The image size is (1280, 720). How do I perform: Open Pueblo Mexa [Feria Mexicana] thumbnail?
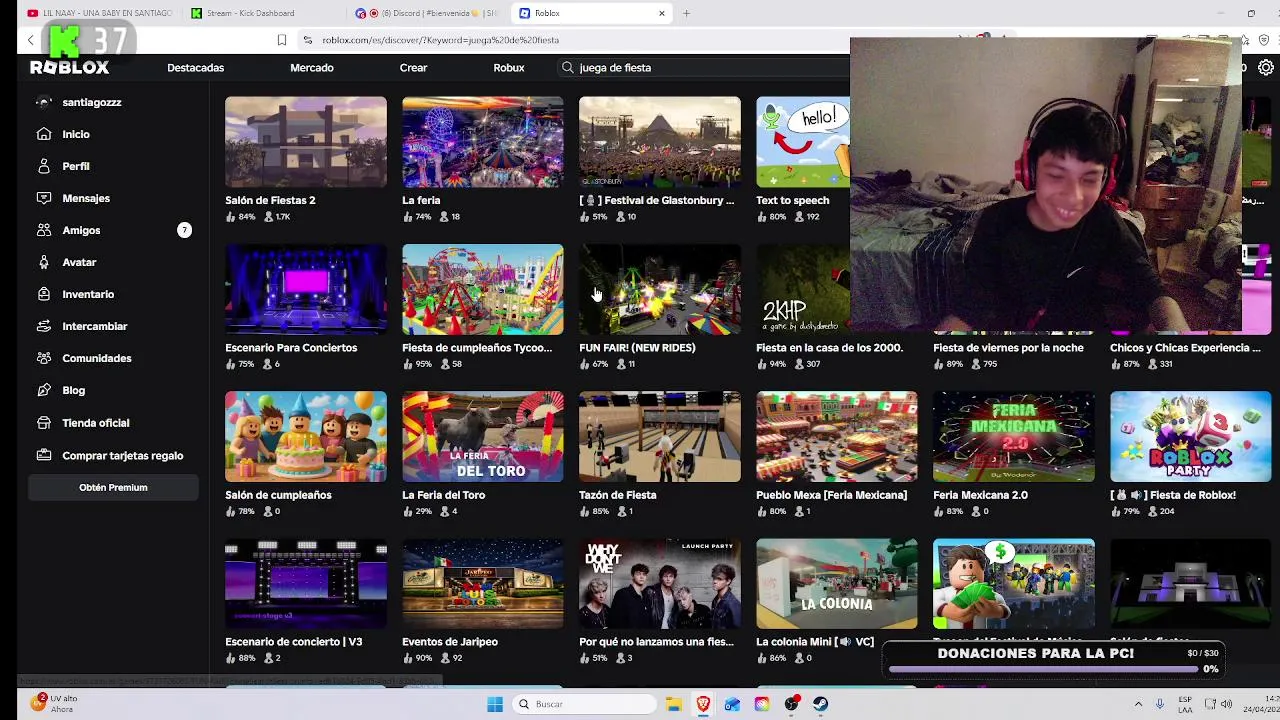837,436
